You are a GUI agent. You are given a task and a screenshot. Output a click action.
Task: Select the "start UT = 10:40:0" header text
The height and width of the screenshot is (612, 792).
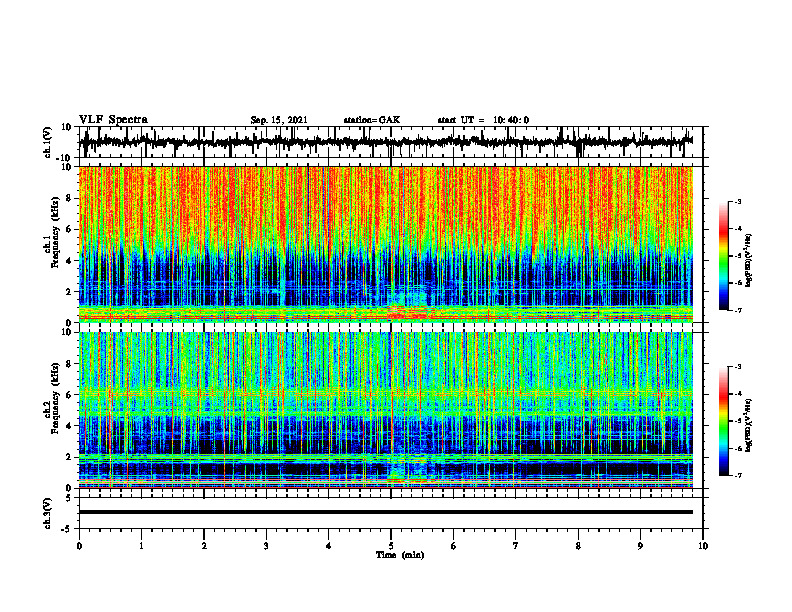point(483,120)
